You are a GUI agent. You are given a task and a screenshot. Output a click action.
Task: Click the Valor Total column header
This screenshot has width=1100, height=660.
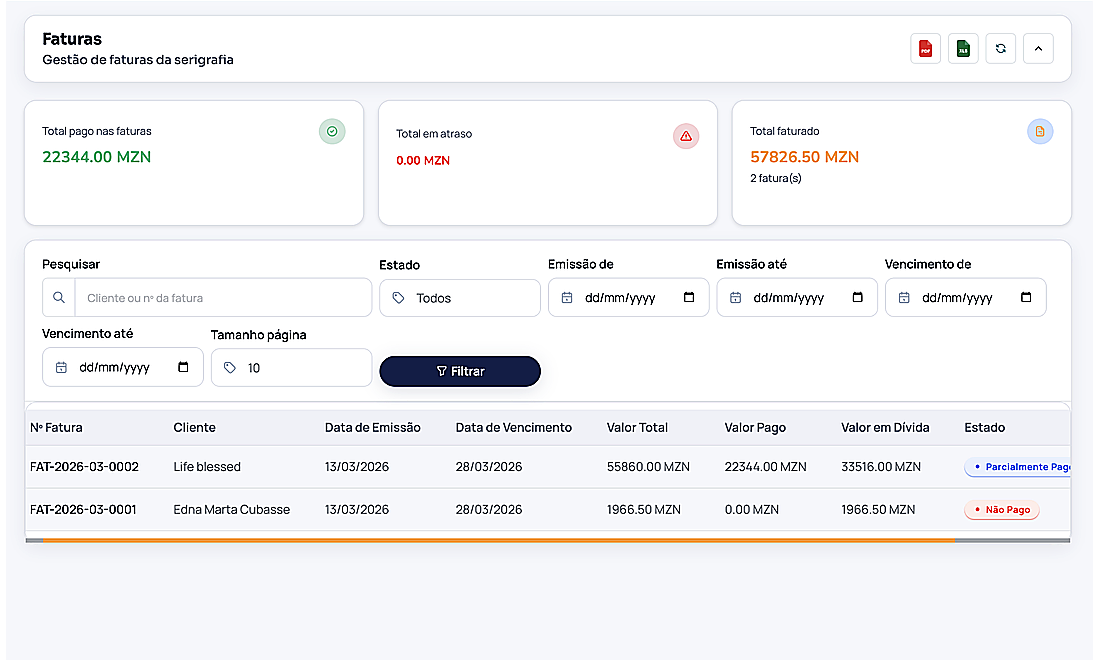pos(637,428)
